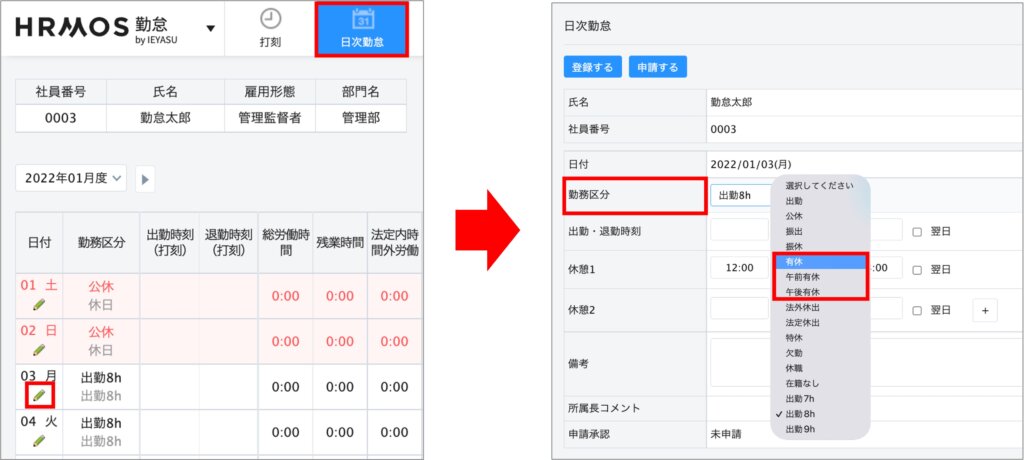
Task: Toggle 翌日 checkbox for 出勤・退勤時刻
Action: tap(917, 231)
